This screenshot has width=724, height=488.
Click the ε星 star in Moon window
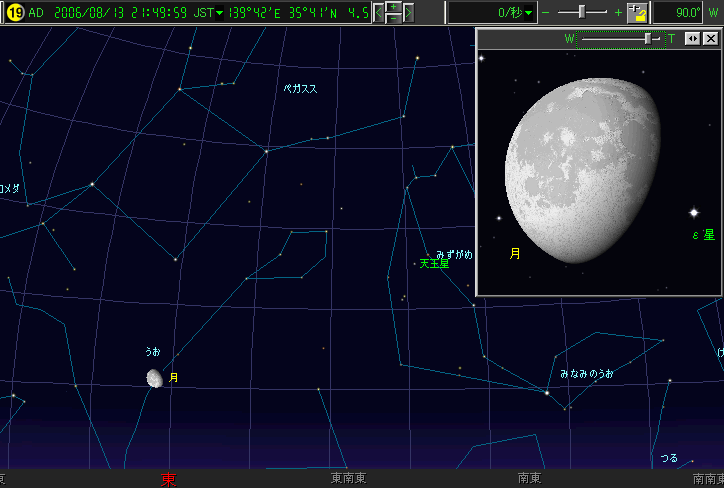[692, 212]
